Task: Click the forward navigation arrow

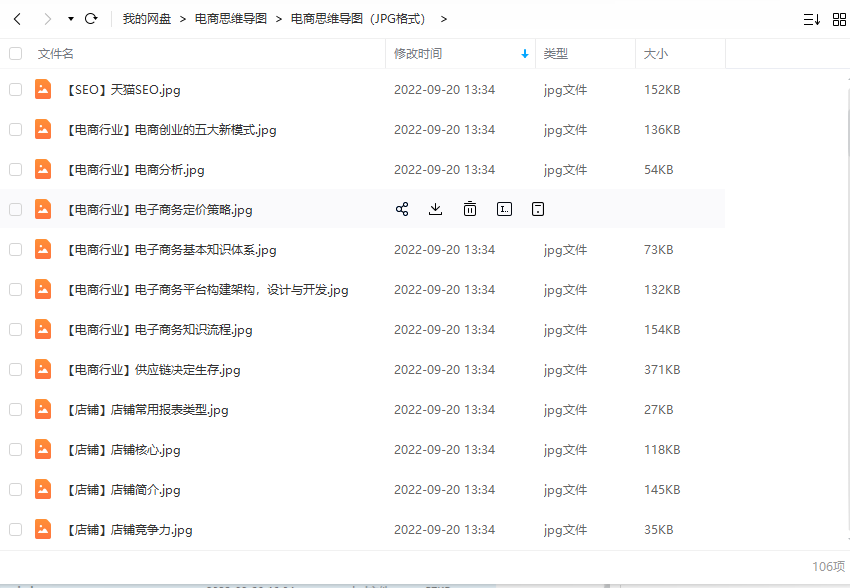Action: click(x=48, y=19)
